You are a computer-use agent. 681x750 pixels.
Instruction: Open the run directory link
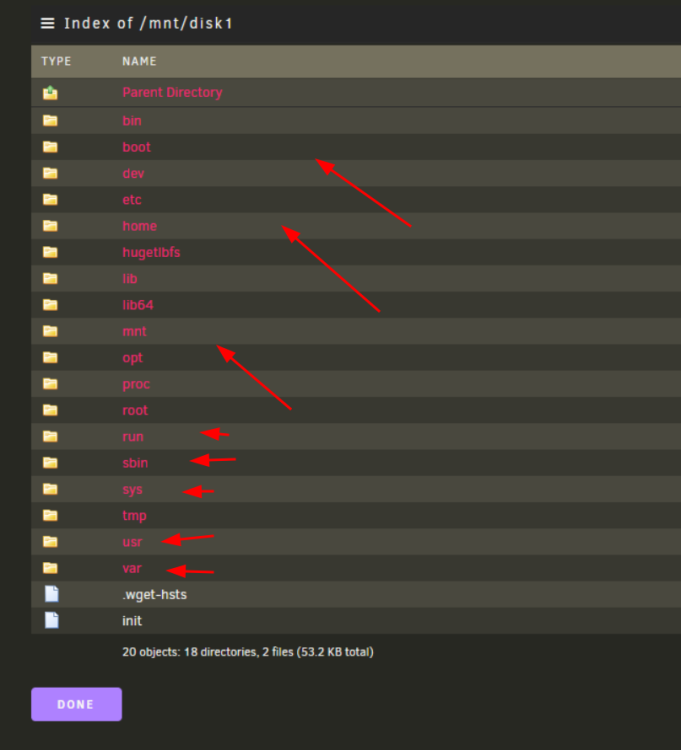click(133, 436)
